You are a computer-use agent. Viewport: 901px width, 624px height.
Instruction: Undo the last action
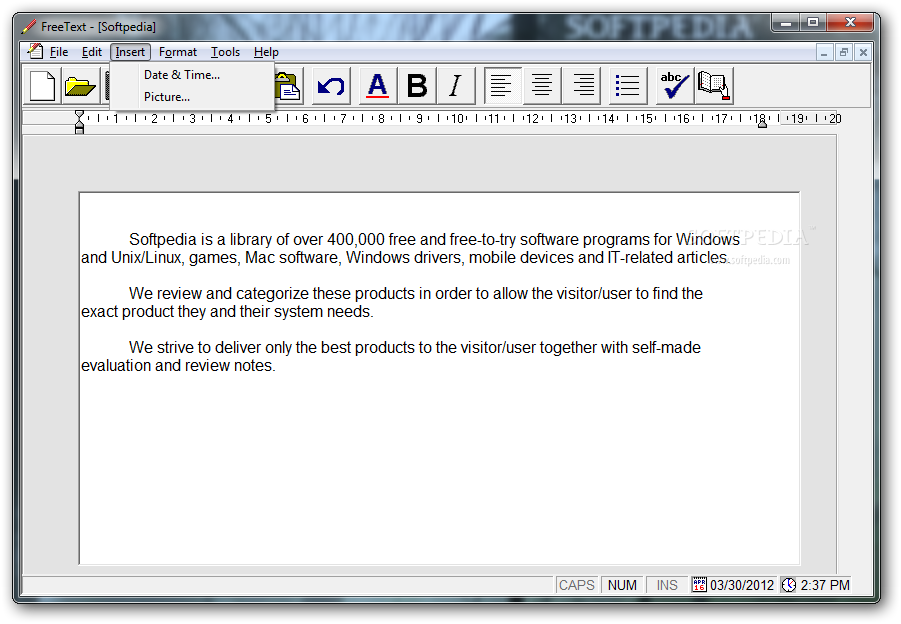coord(332,86)
